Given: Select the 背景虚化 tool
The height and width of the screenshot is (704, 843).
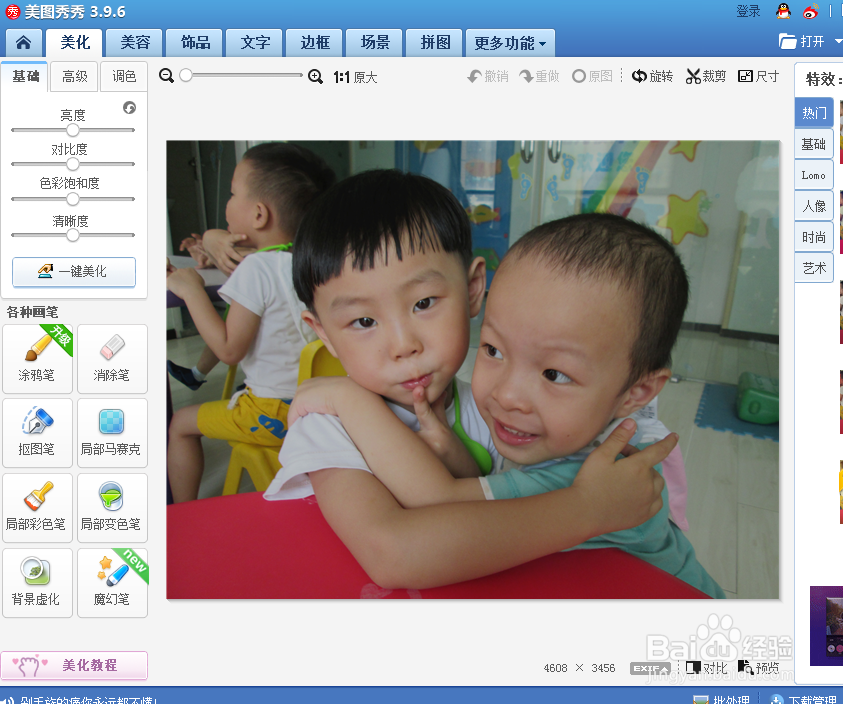Looking at the screenshot, I should tap(37, 583).
